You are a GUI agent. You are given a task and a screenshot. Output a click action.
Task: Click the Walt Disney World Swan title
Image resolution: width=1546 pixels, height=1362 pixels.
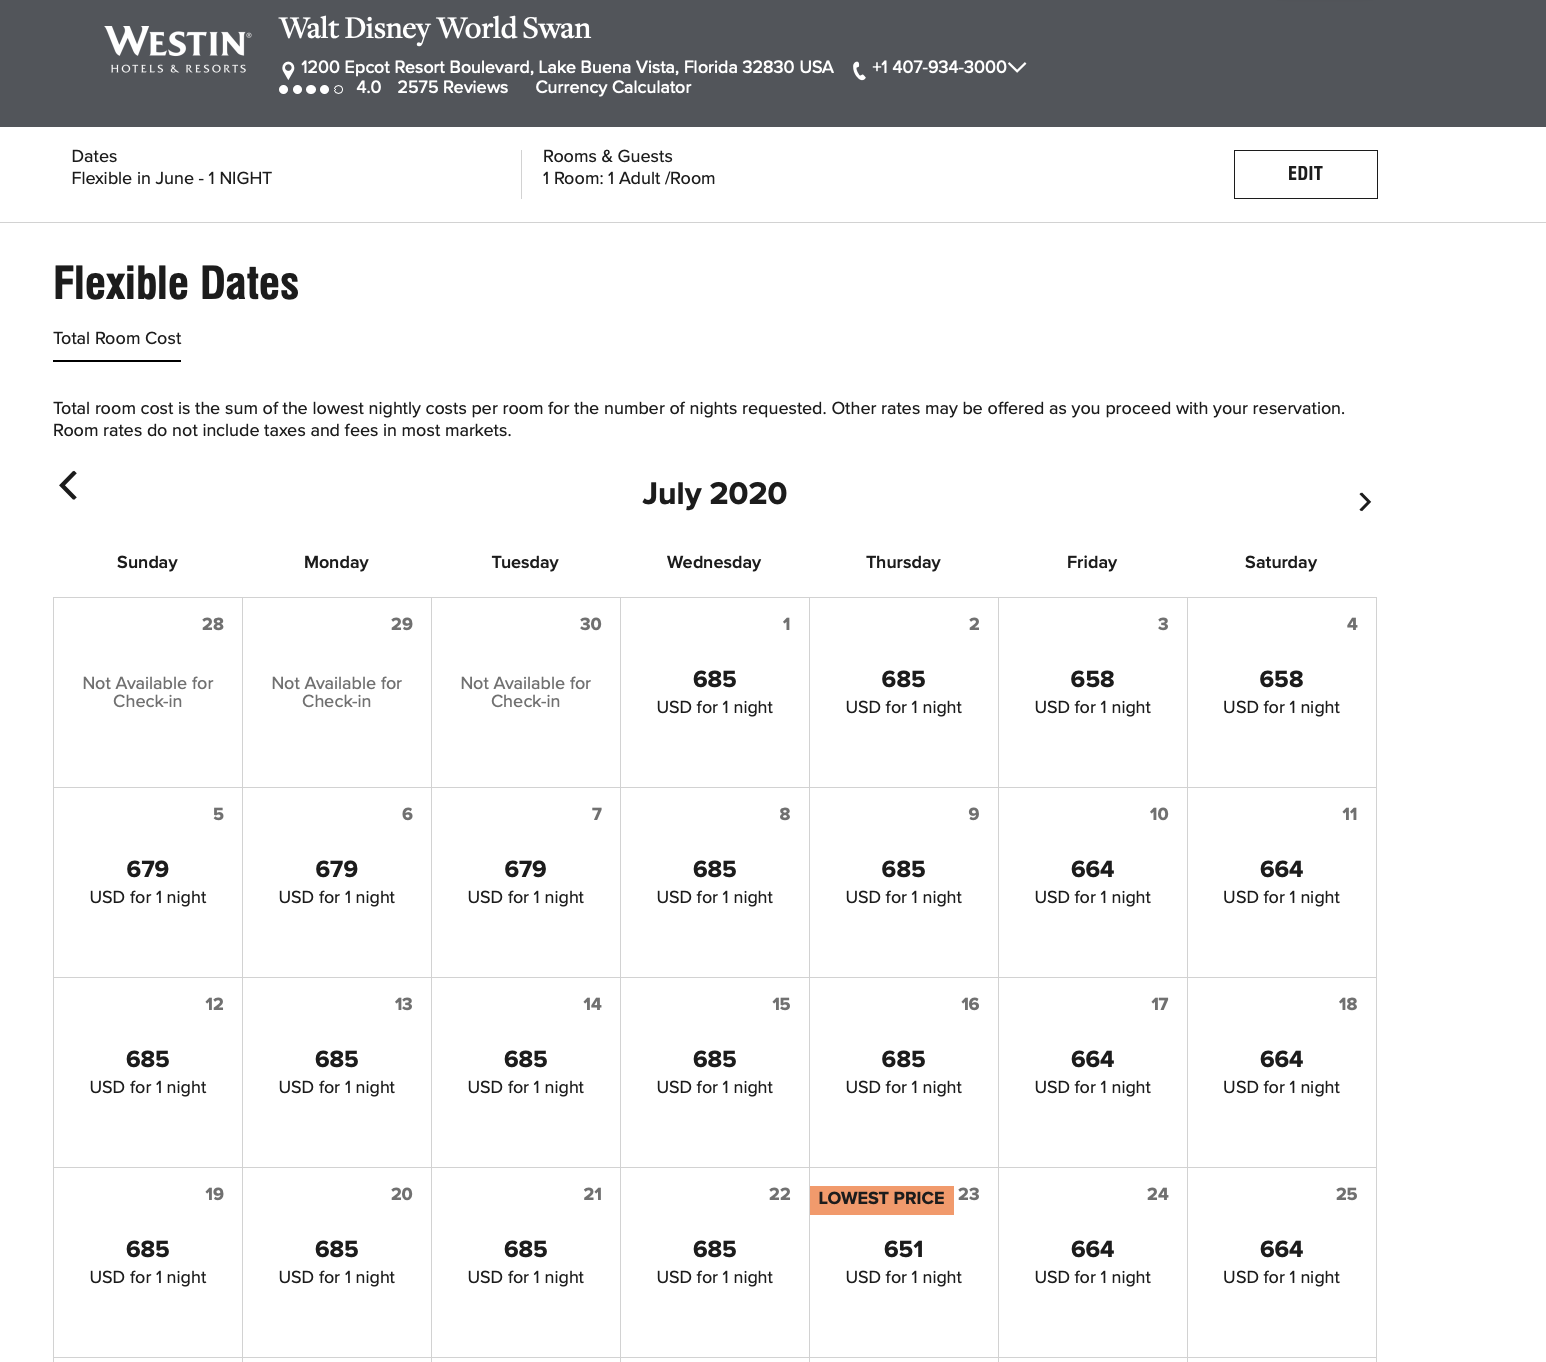click(x=434, y=29)
